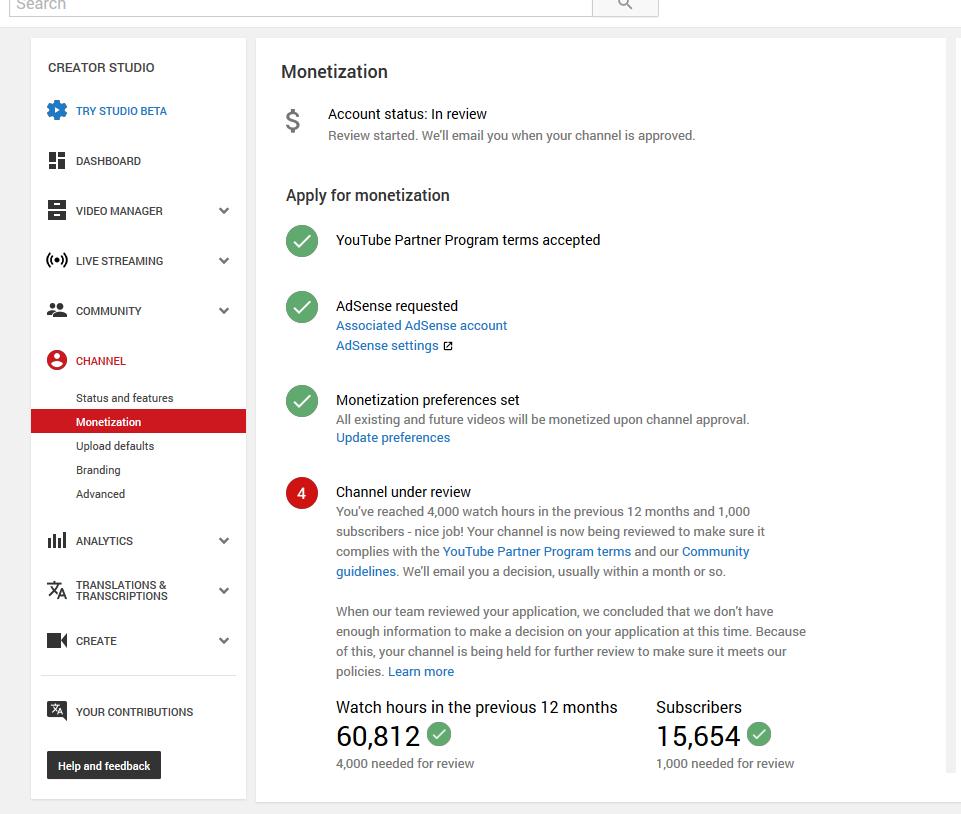Image resolution: width=961 pixels, height=814 pixels.
Task: Open Upload defaults
Action: (x=115, y=446)
